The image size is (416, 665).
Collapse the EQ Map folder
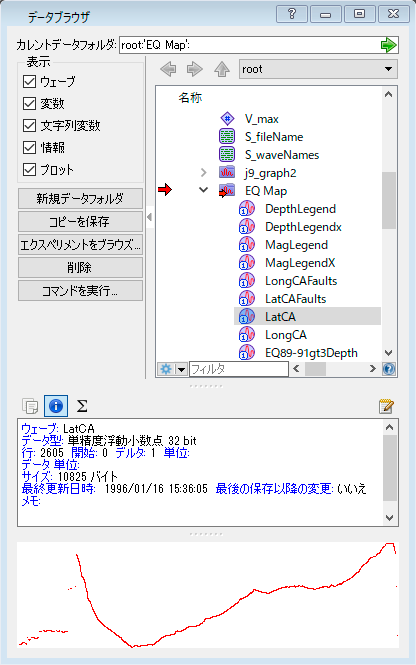point(204,190)
